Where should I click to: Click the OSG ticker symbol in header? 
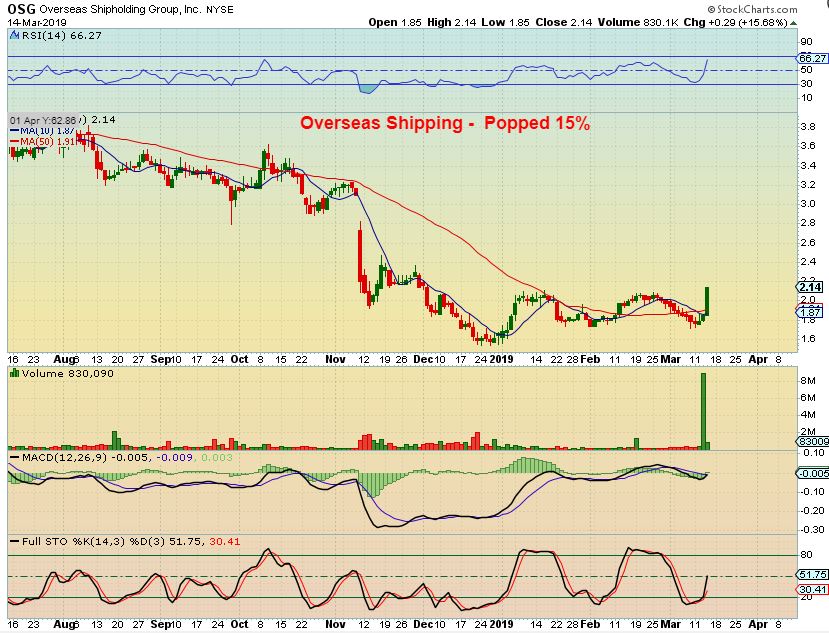click(x=21, y=9)
